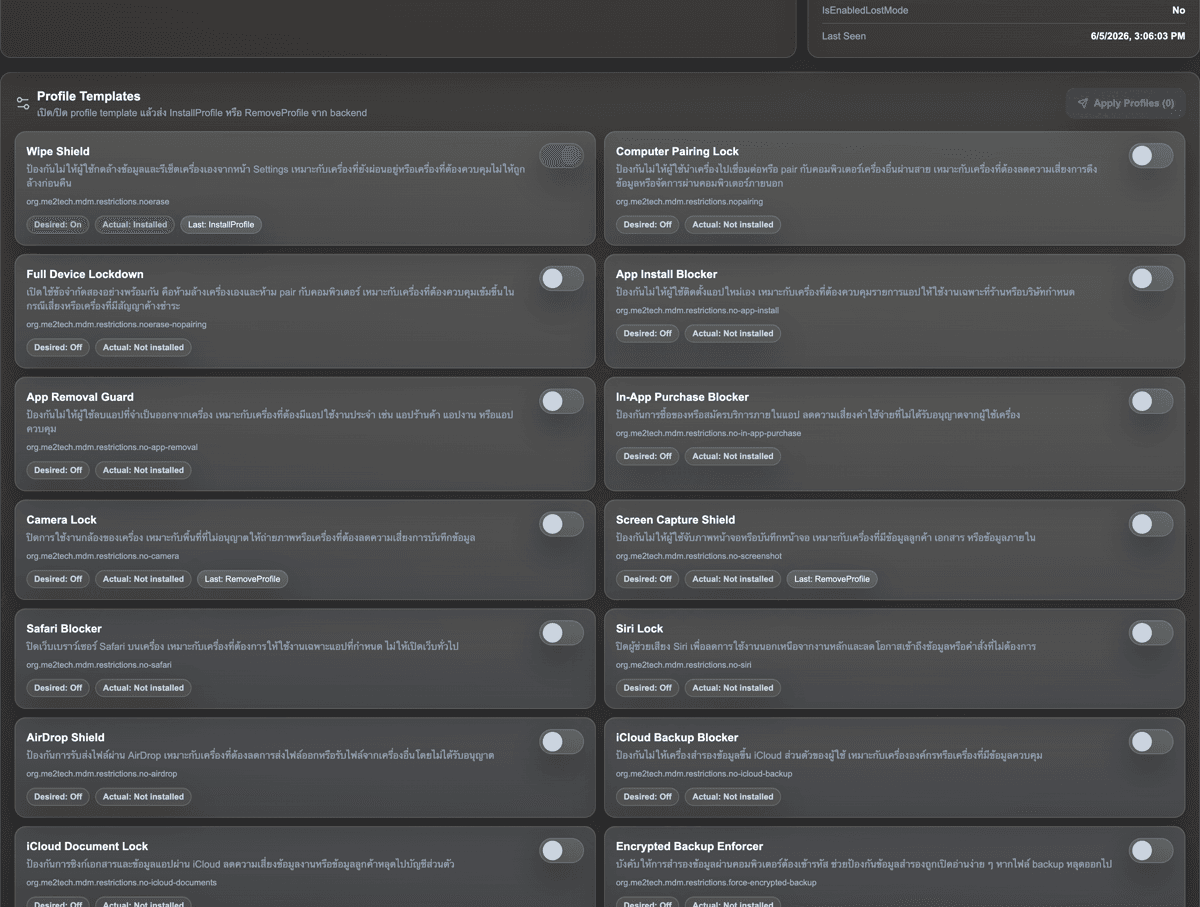Click the iCloud Document Lock title

coord(87,846)
